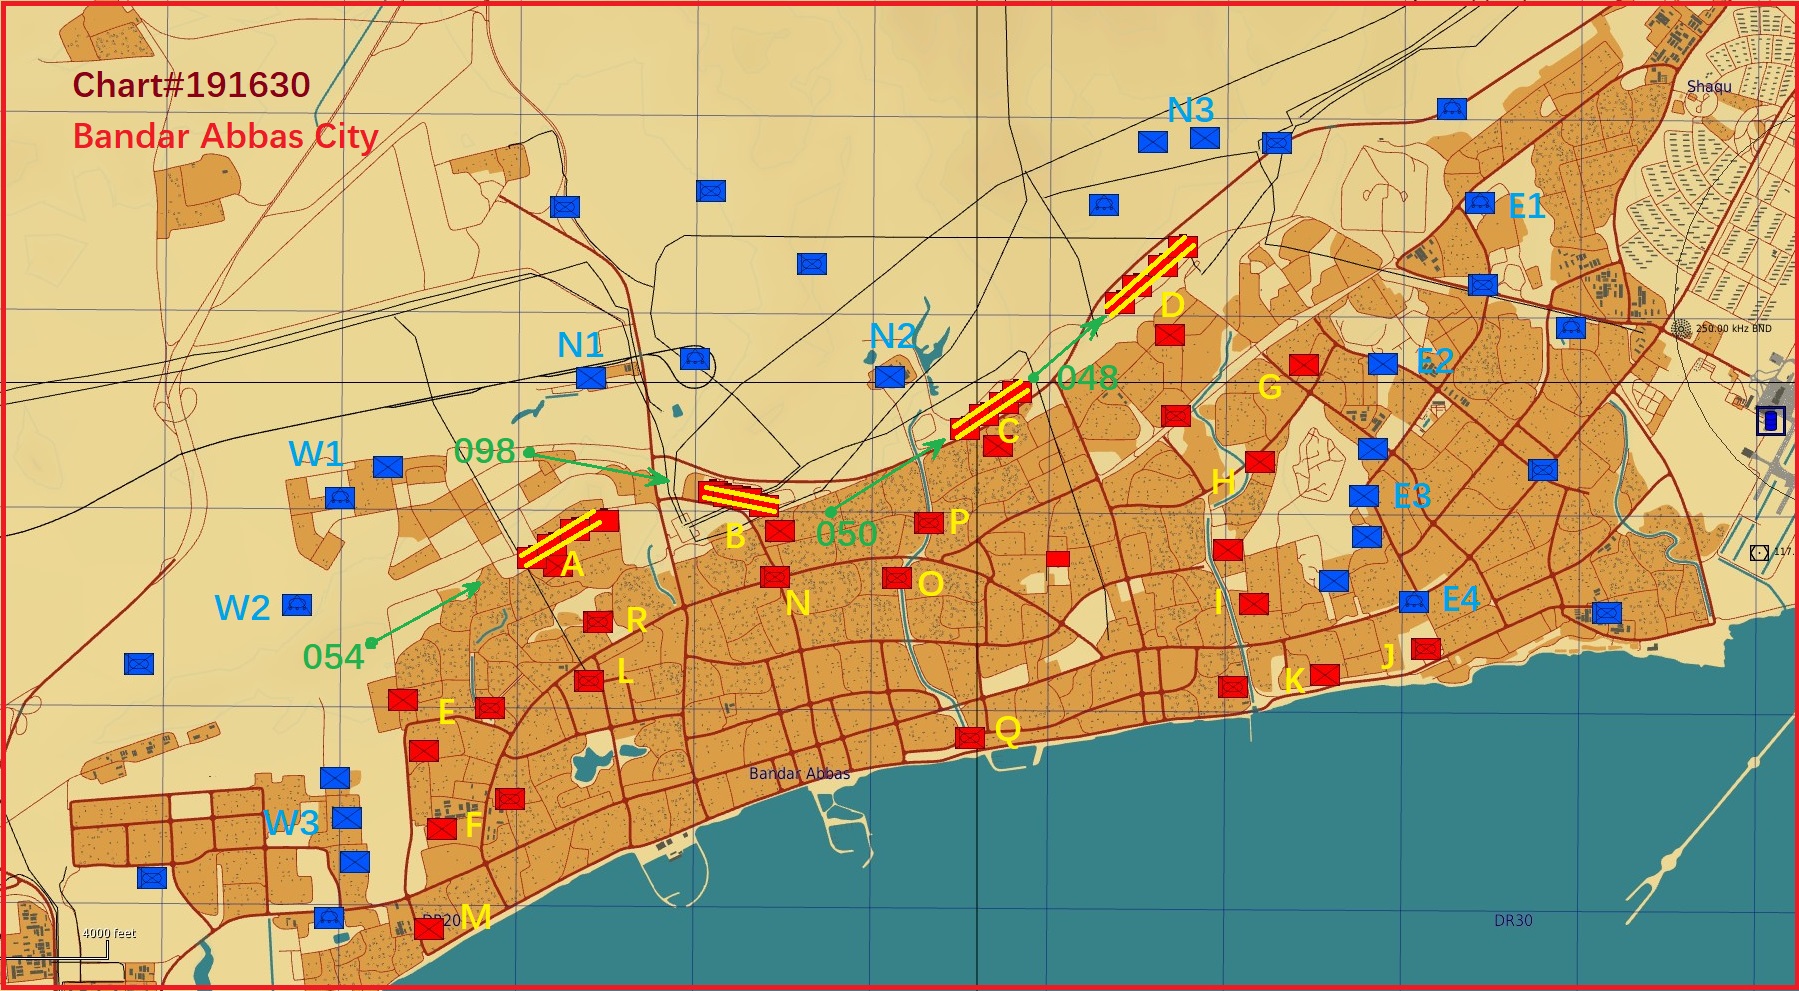Select the red unit marker next to Q

(969, 738)
